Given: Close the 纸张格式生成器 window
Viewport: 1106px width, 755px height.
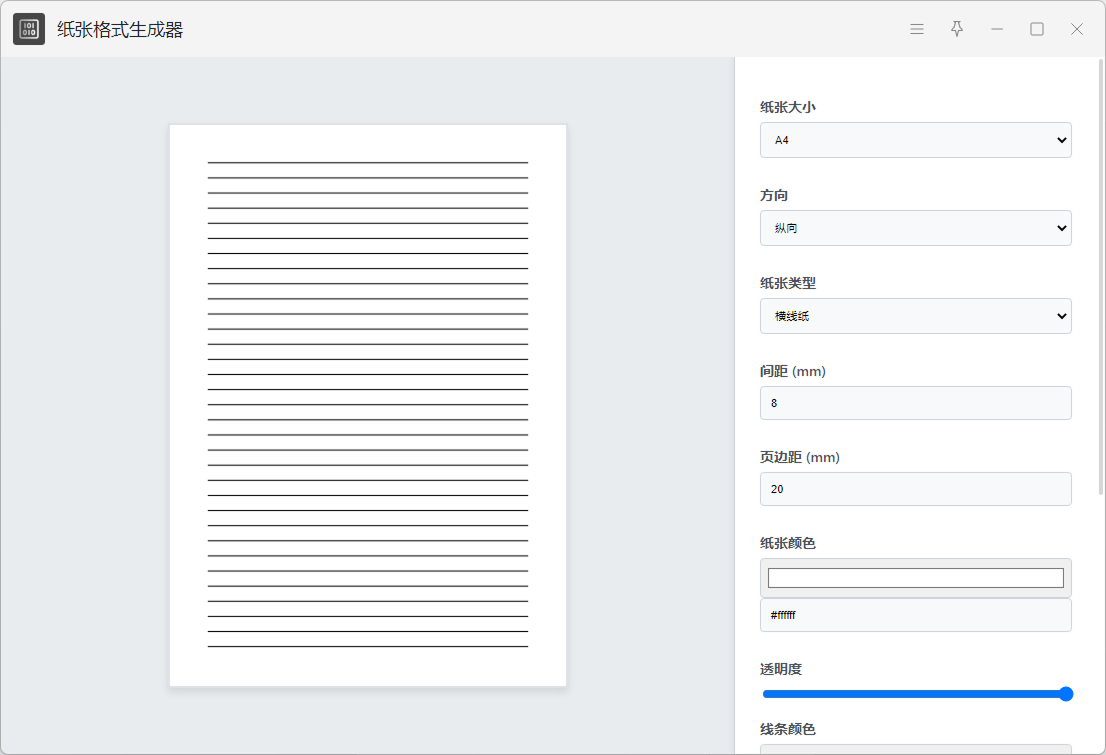Looking at the screenshot, I should click(x=1076, y=29).
